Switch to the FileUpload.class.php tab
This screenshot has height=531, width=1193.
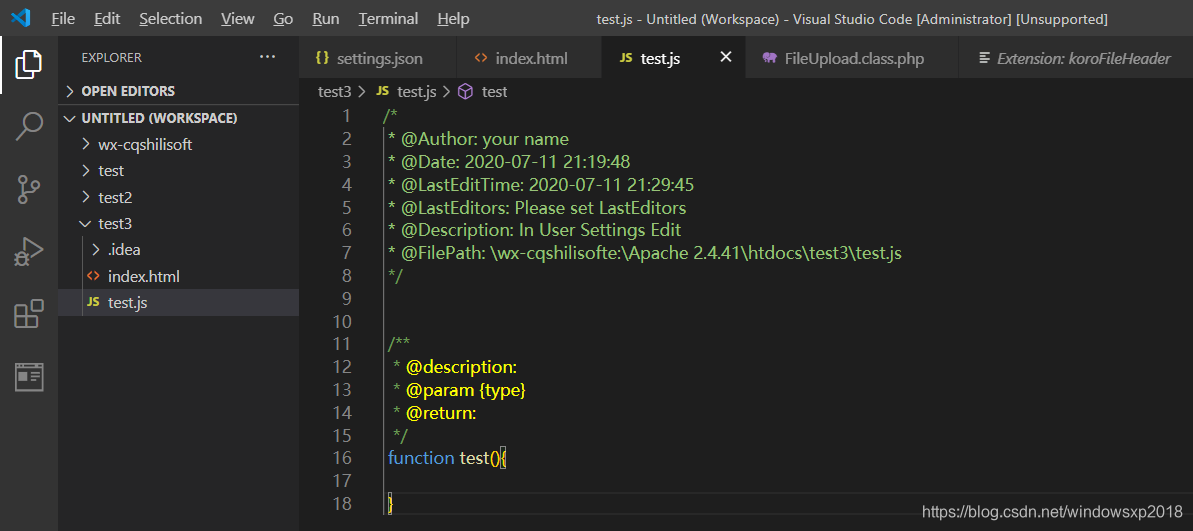853,58
